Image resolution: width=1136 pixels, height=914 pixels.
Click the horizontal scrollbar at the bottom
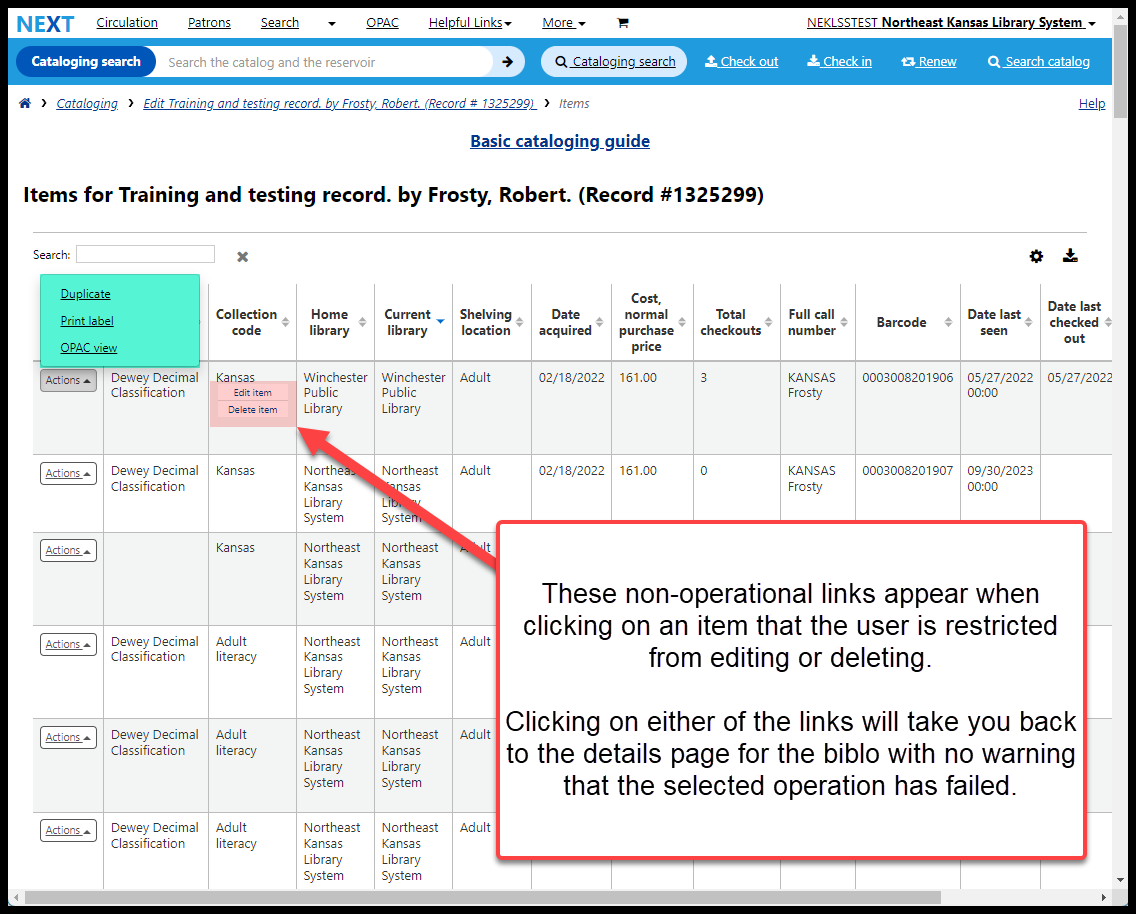click(480, 897)
